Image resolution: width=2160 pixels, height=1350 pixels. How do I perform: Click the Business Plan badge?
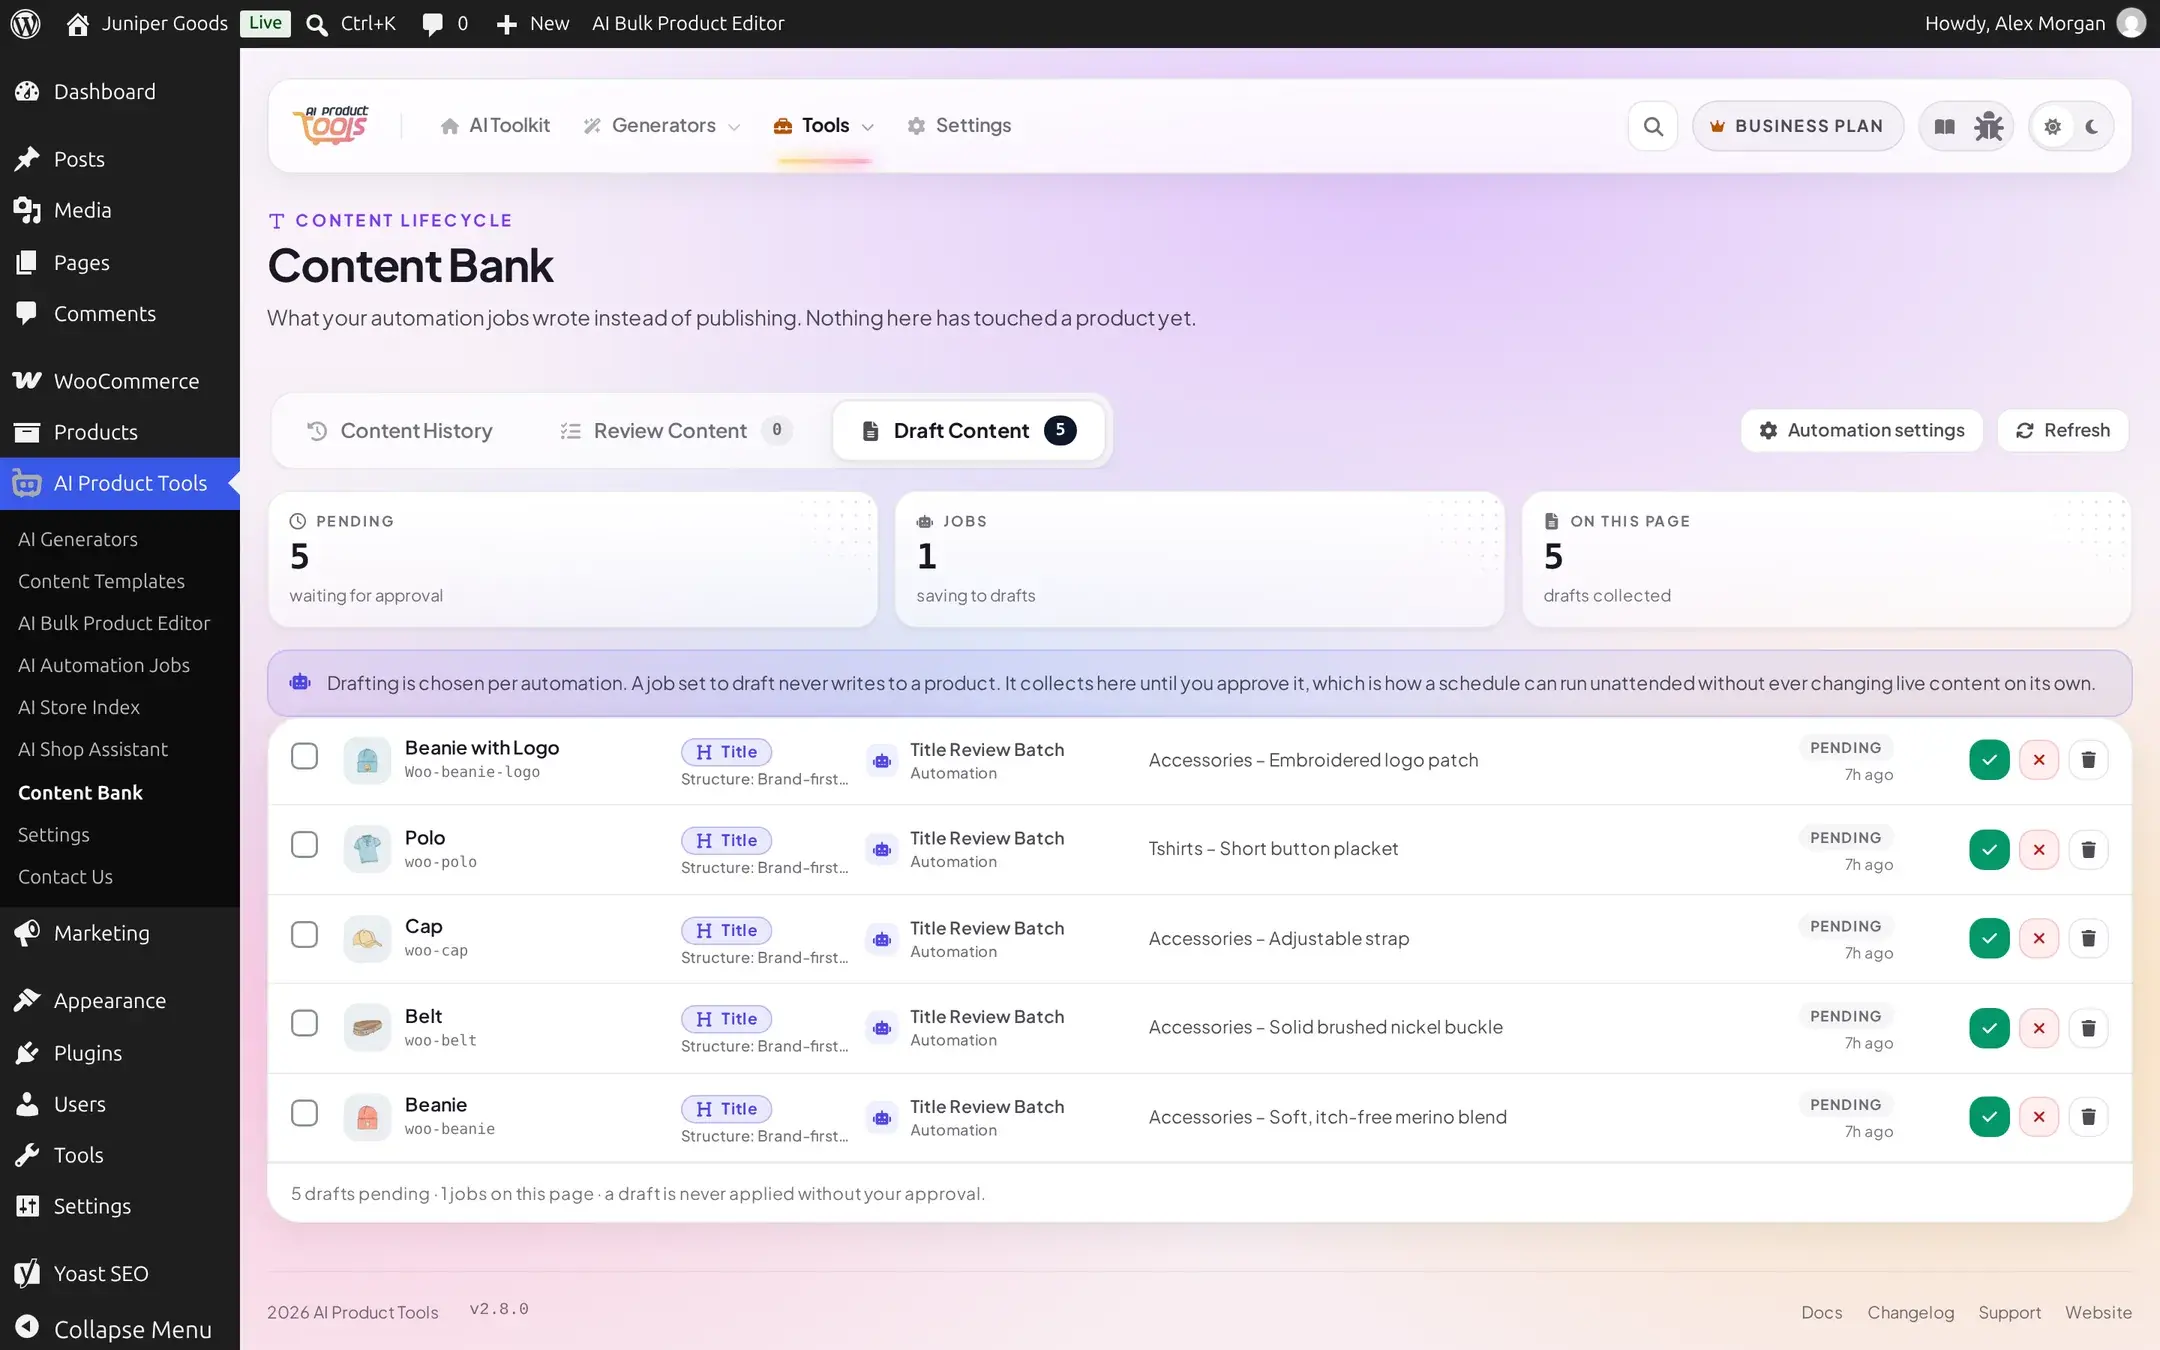(x=1797, y=126)
